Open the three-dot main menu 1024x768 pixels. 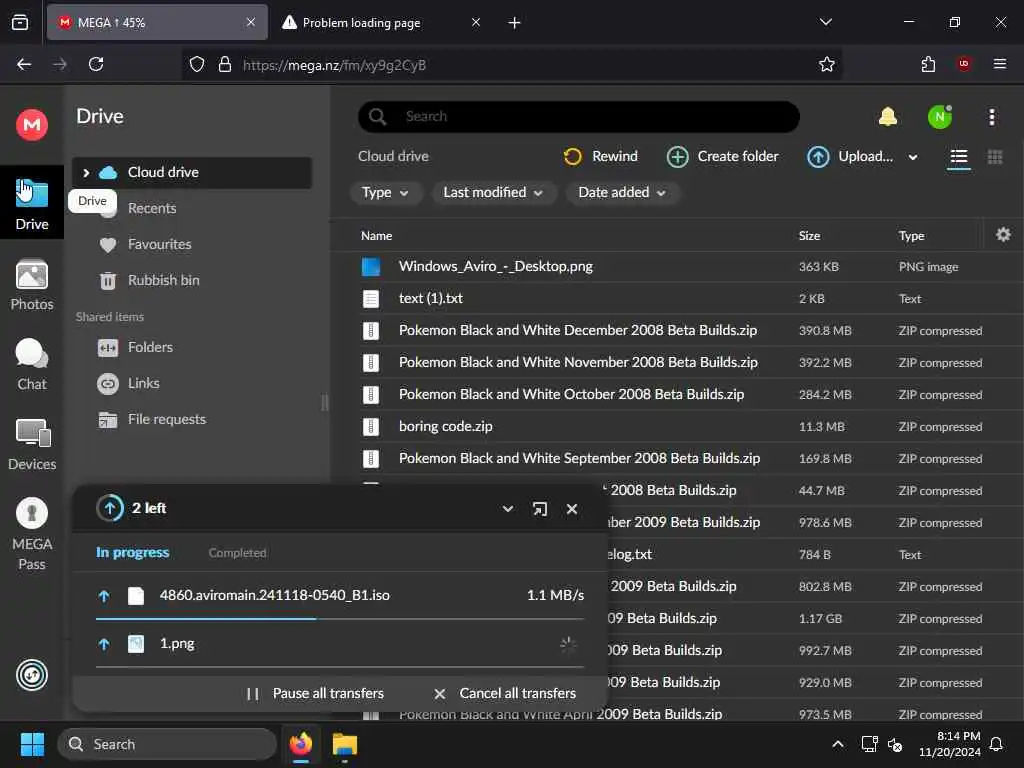(x=991, y=117)
